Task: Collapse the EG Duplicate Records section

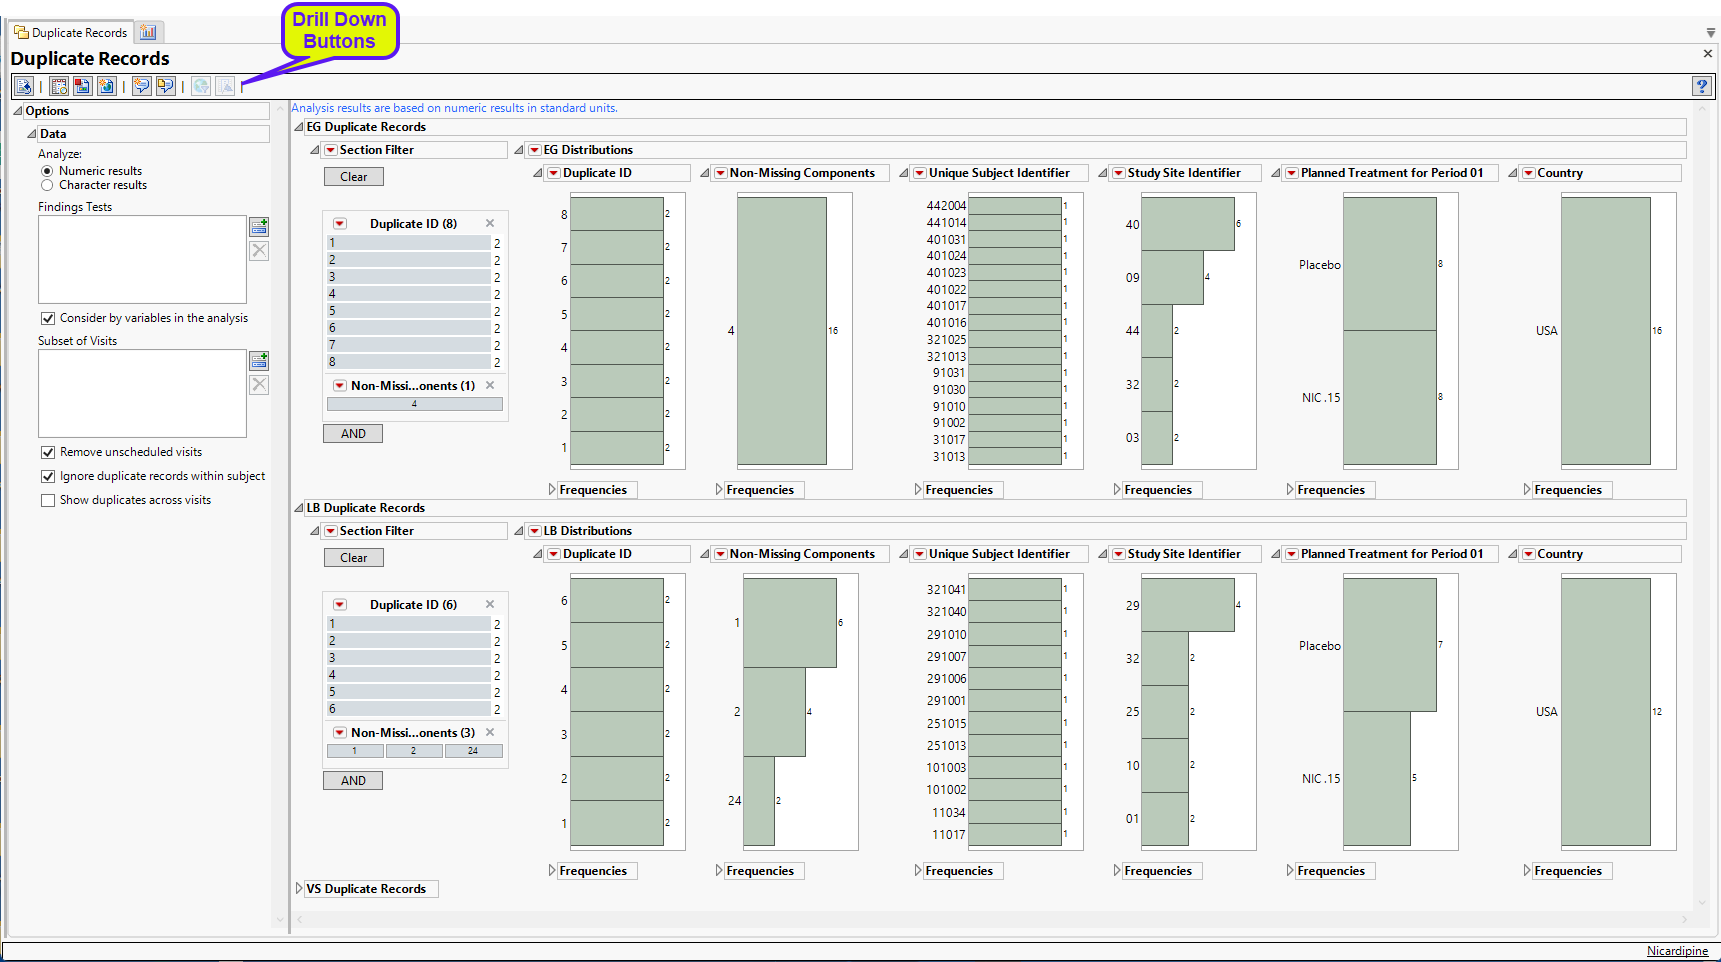Action: (x=299, y=127)
